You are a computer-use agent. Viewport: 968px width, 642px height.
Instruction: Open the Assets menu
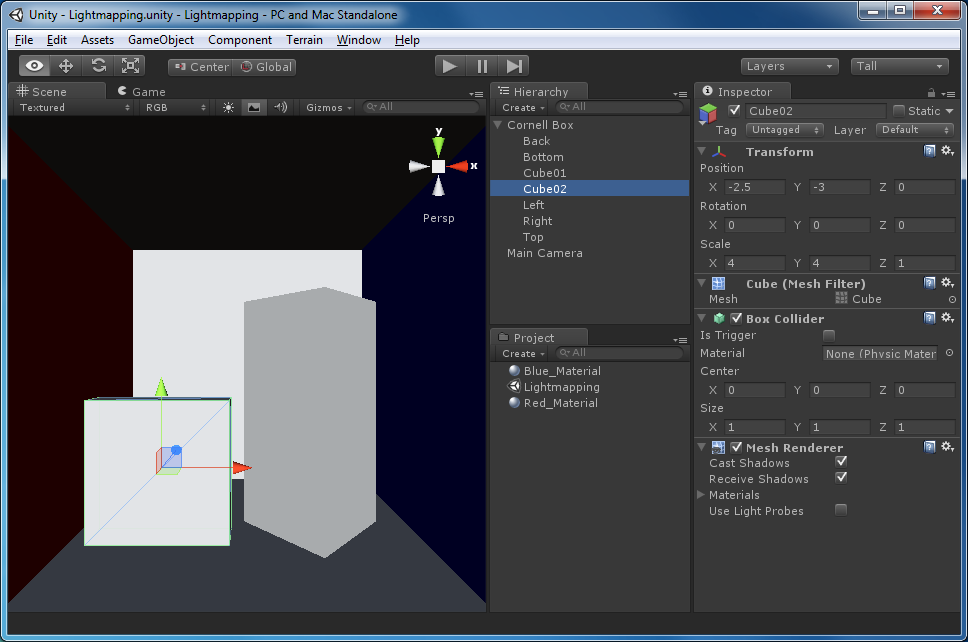coord(98,40)
